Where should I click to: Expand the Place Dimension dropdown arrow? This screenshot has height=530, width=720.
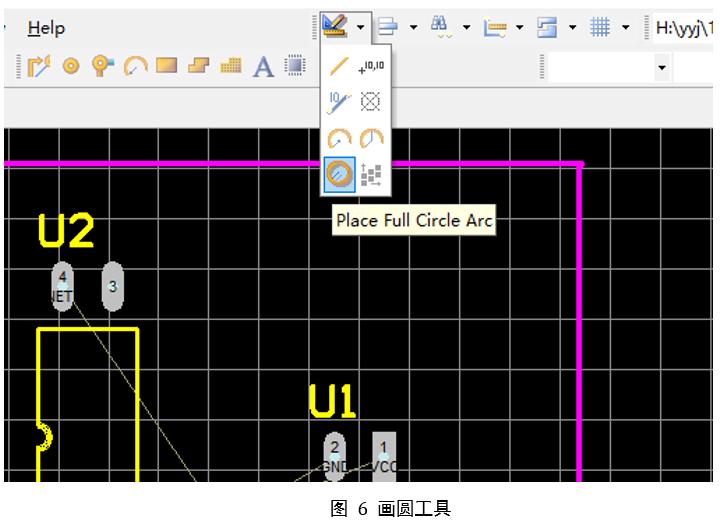(x=519, y=28)
